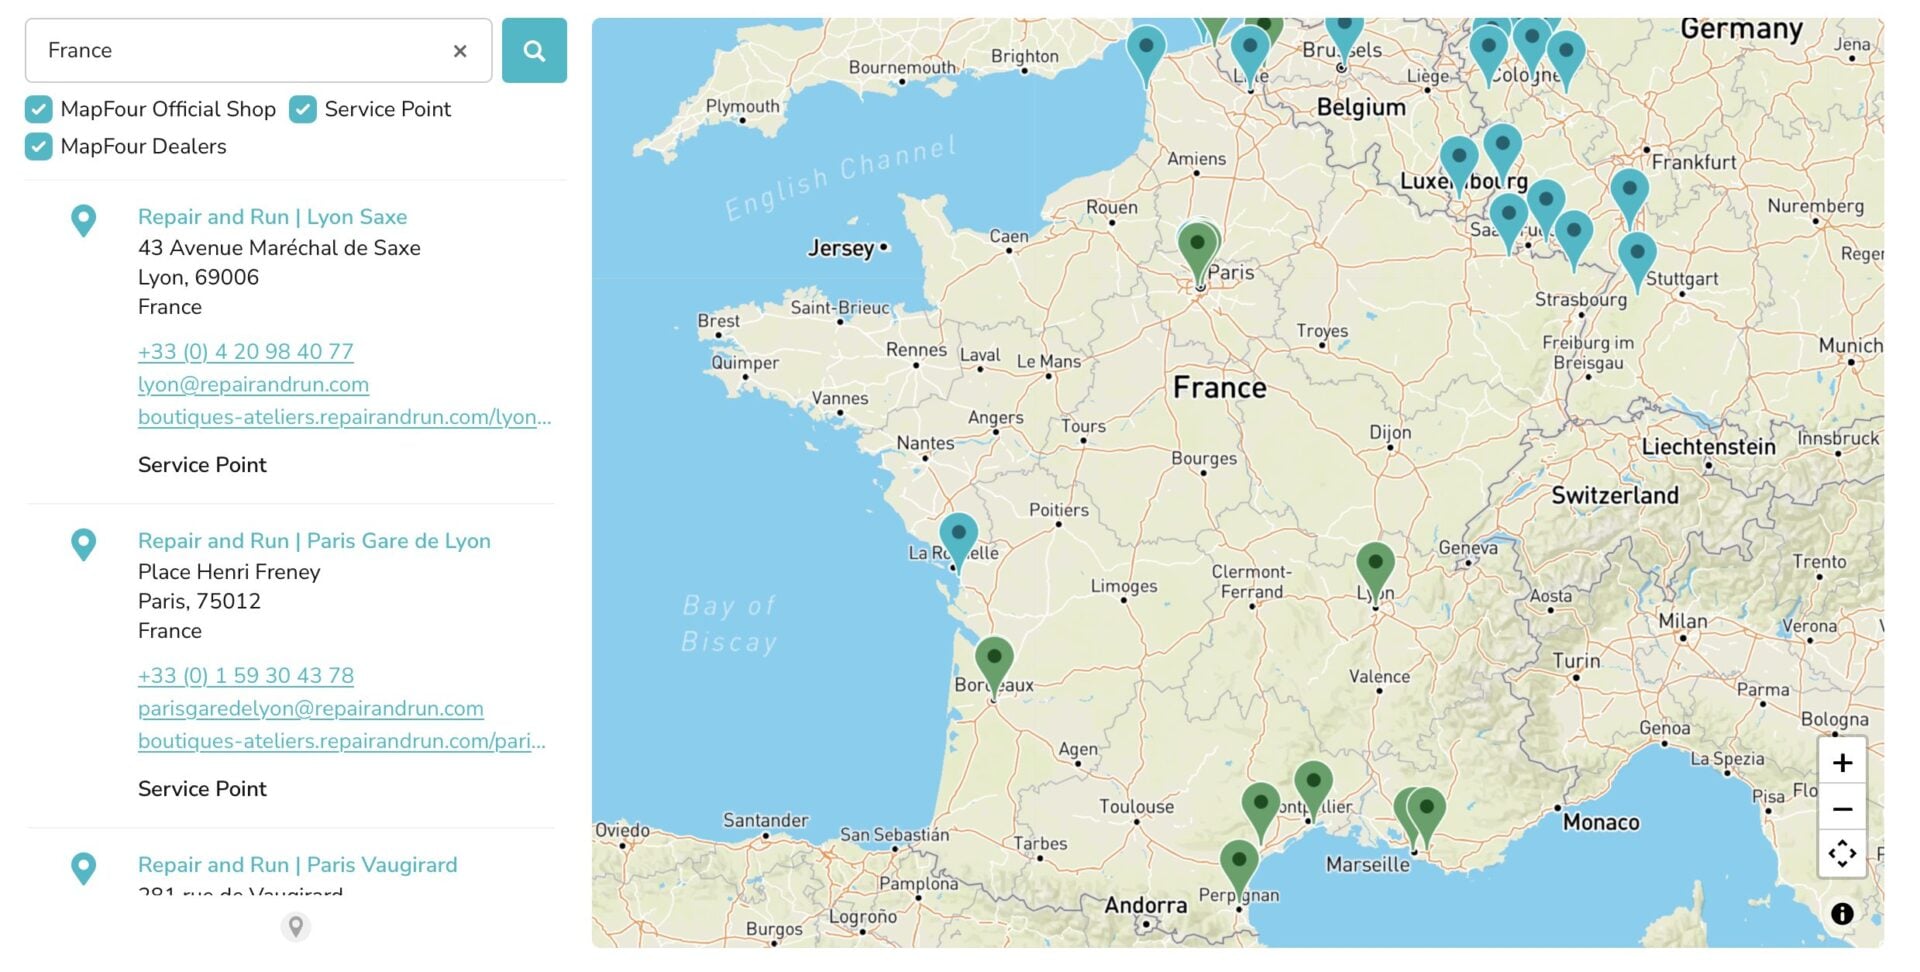1920x972 pixels.
Task: Open Lyon boutiques-ateliers website link
Action: coord(344,417)
